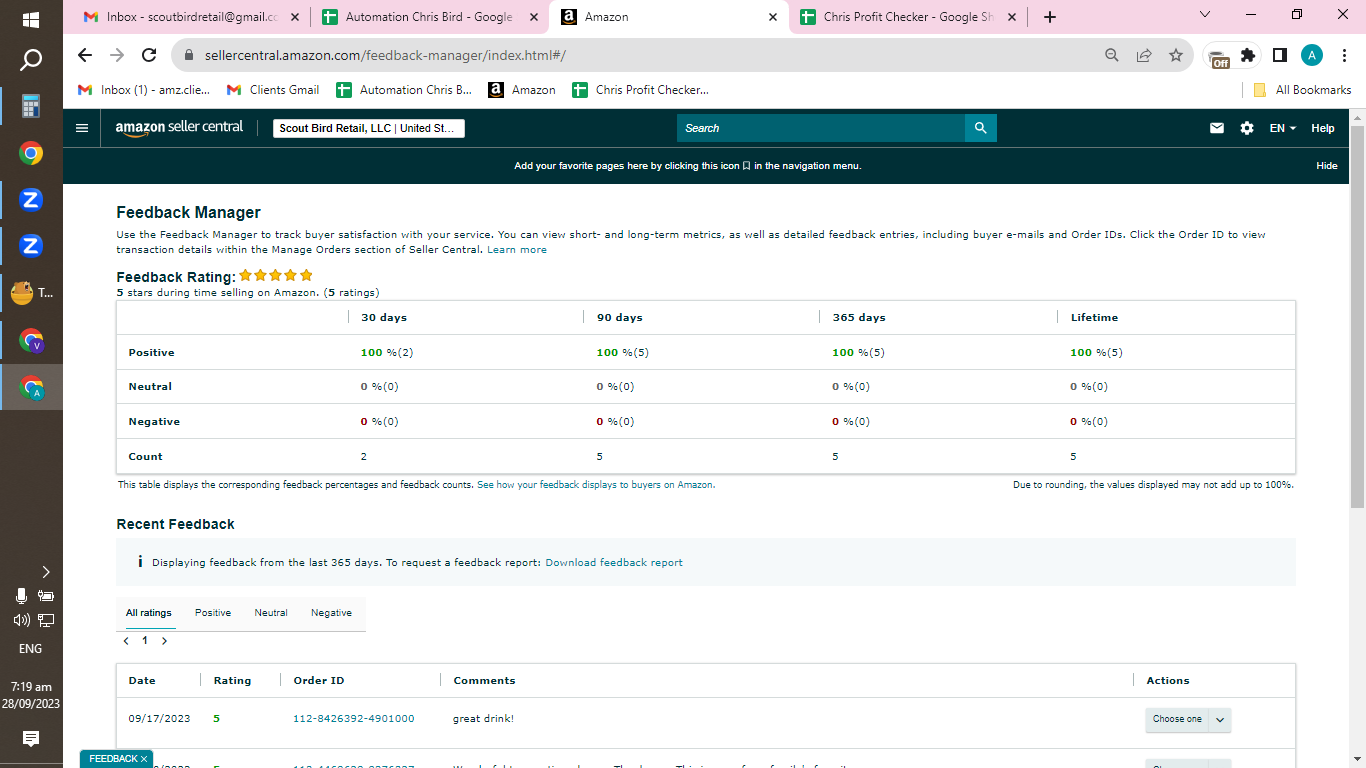
Task: Click the extension icon labeled Off
Action: (1218, 57)
